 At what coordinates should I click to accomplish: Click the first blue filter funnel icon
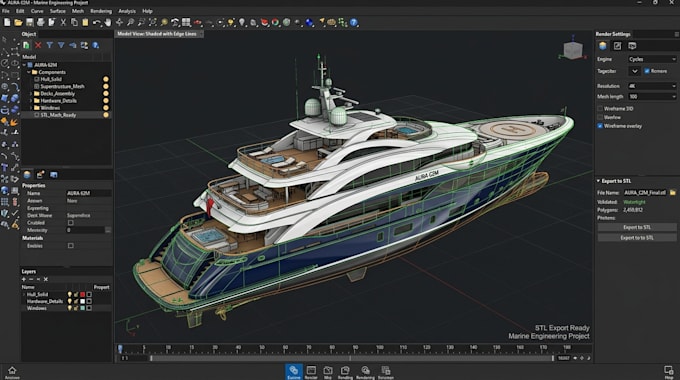point(49,45)
